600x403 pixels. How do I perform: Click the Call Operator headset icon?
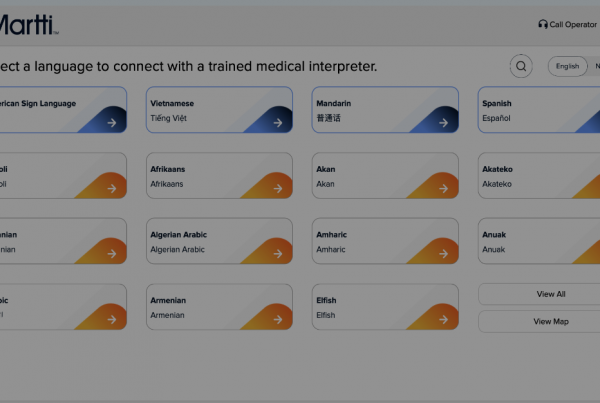point(543,24)
